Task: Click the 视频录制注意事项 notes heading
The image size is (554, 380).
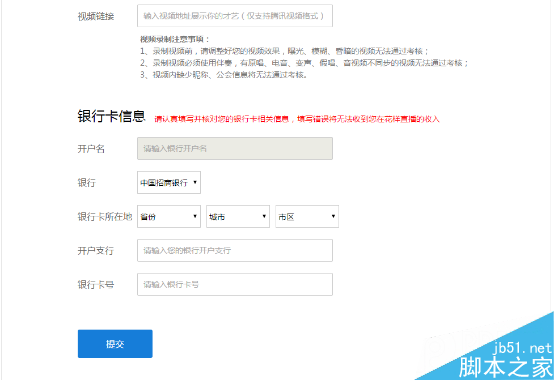Action: pos(175,39)
